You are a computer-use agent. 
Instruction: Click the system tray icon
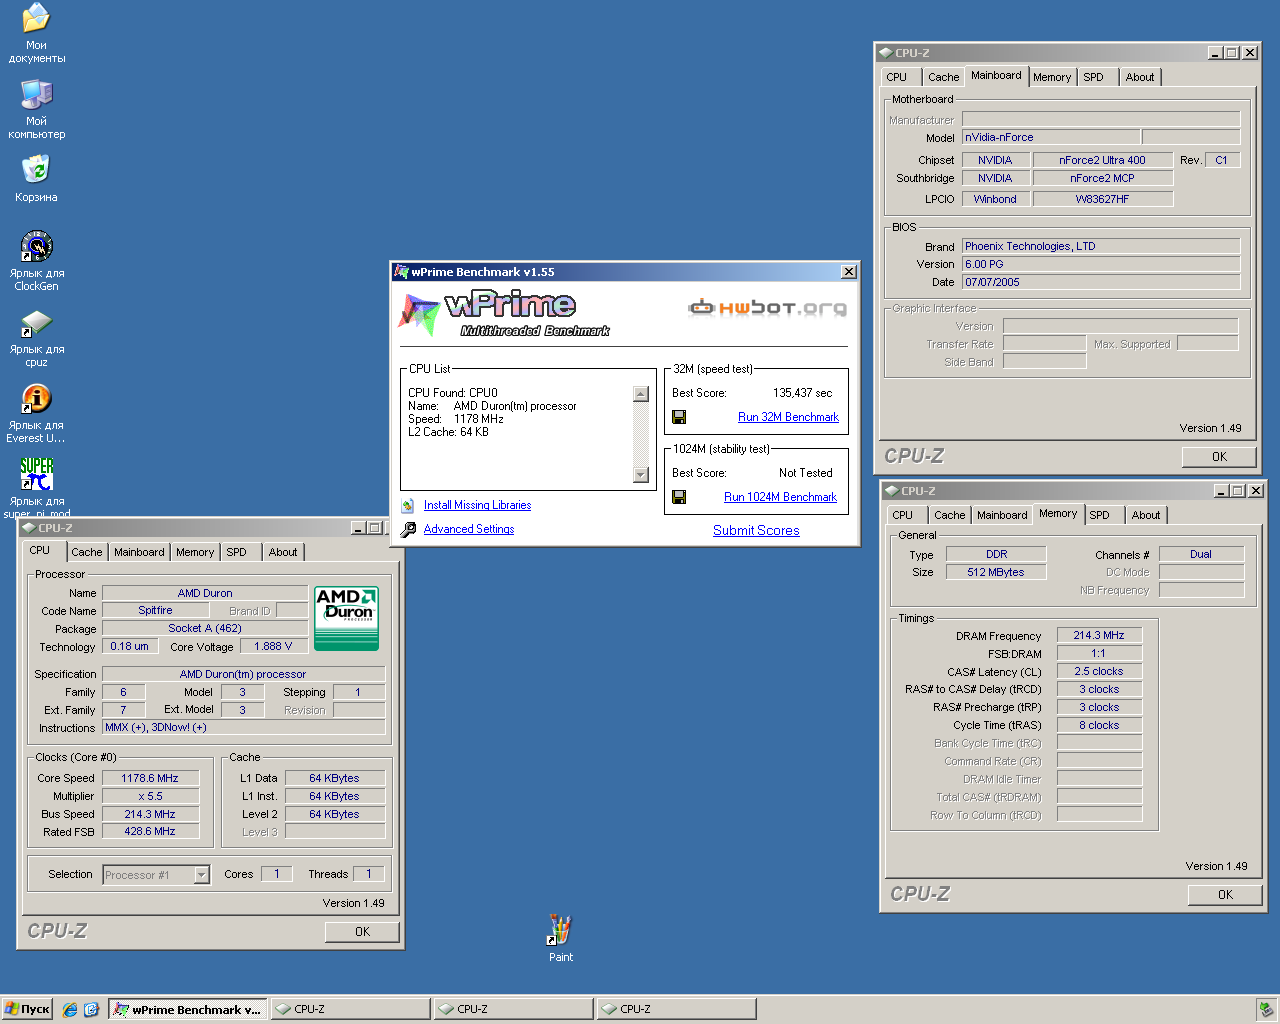tap(1265, 1010)
